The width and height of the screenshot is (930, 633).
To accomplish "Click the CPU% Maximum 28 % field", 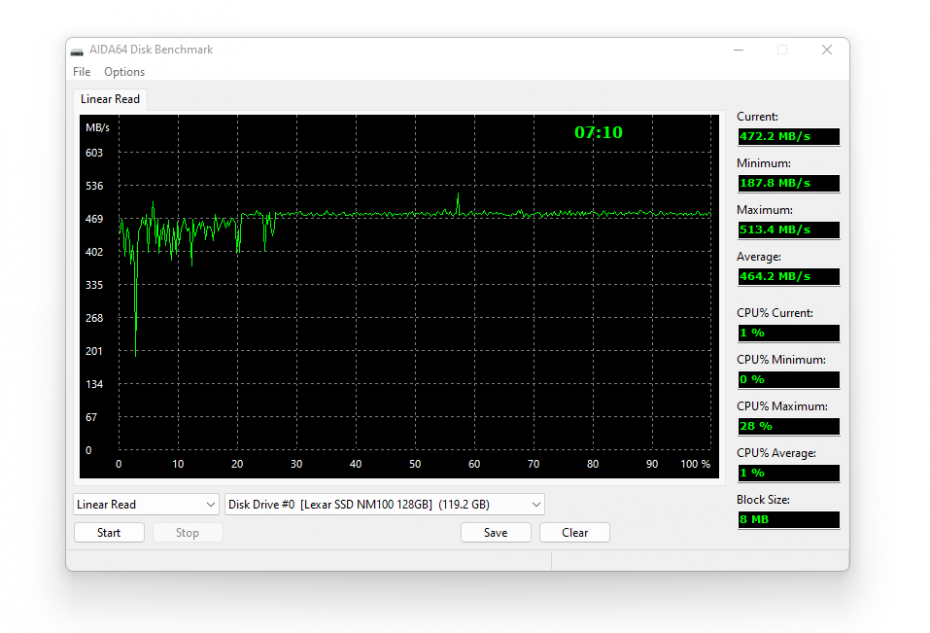I will [788, 426].
